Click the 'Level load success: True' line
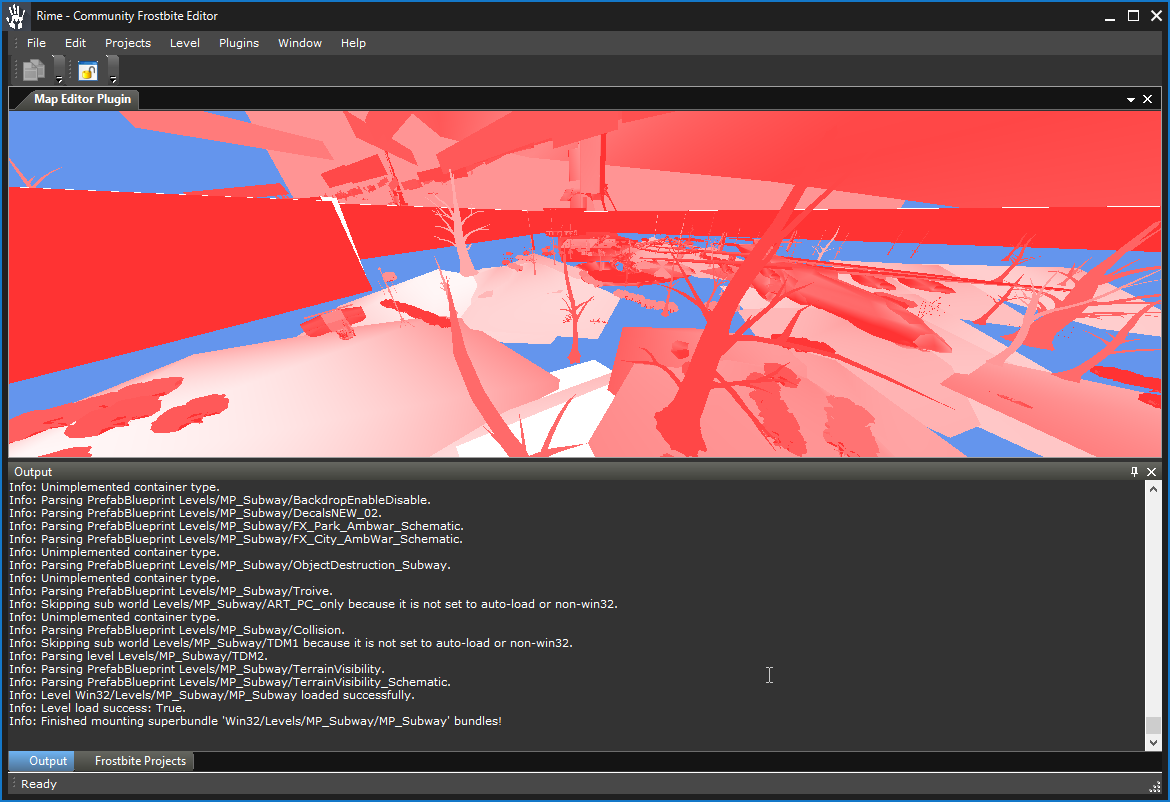 click(97, 708)
